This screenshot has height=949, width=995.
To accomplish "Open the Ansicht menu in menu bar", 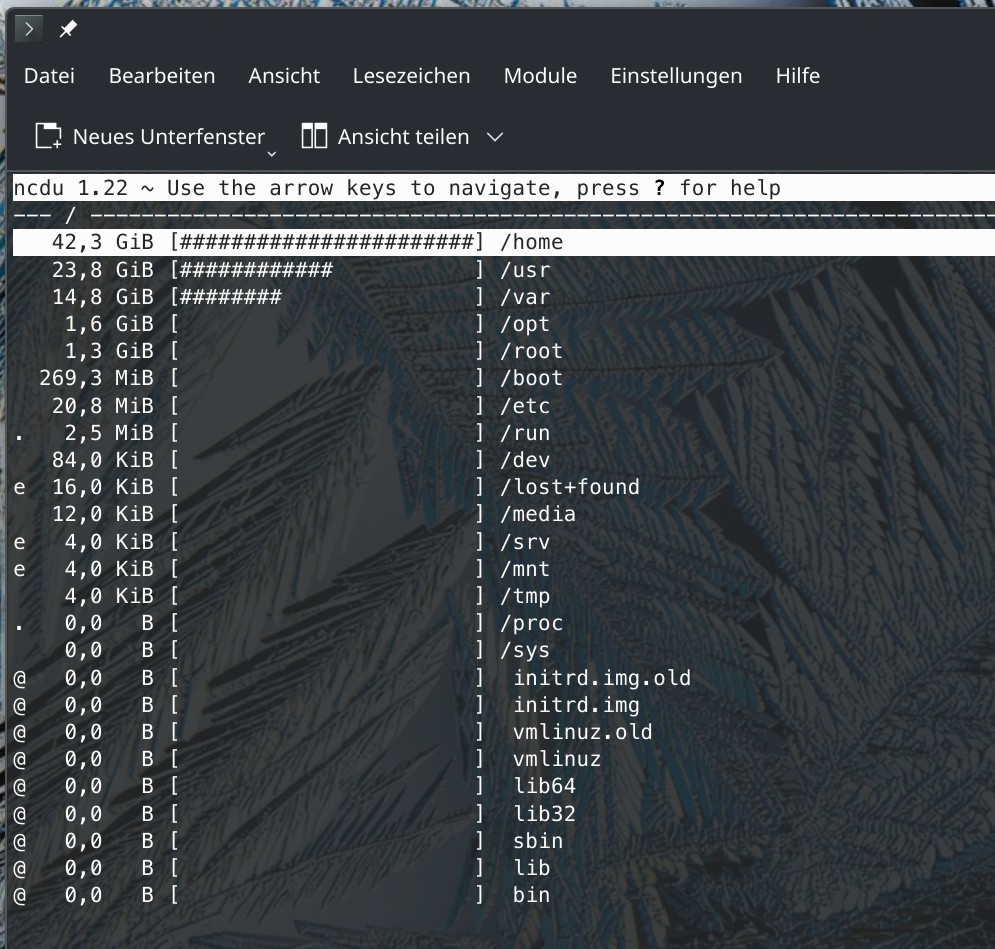I will pyautogui.click(x=284, y=76).
